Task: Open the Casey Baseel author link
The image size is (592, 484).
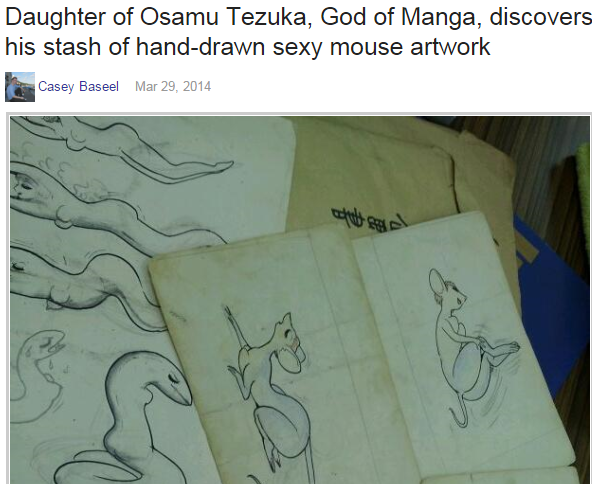Action: click(79, 86)
